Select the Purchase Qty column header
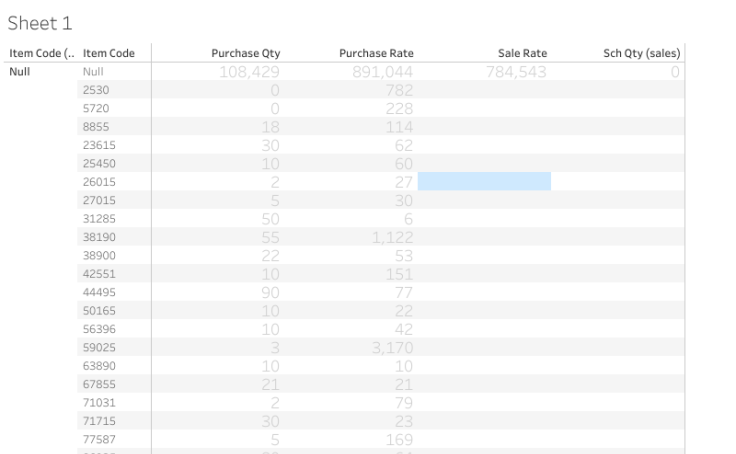 245,53
